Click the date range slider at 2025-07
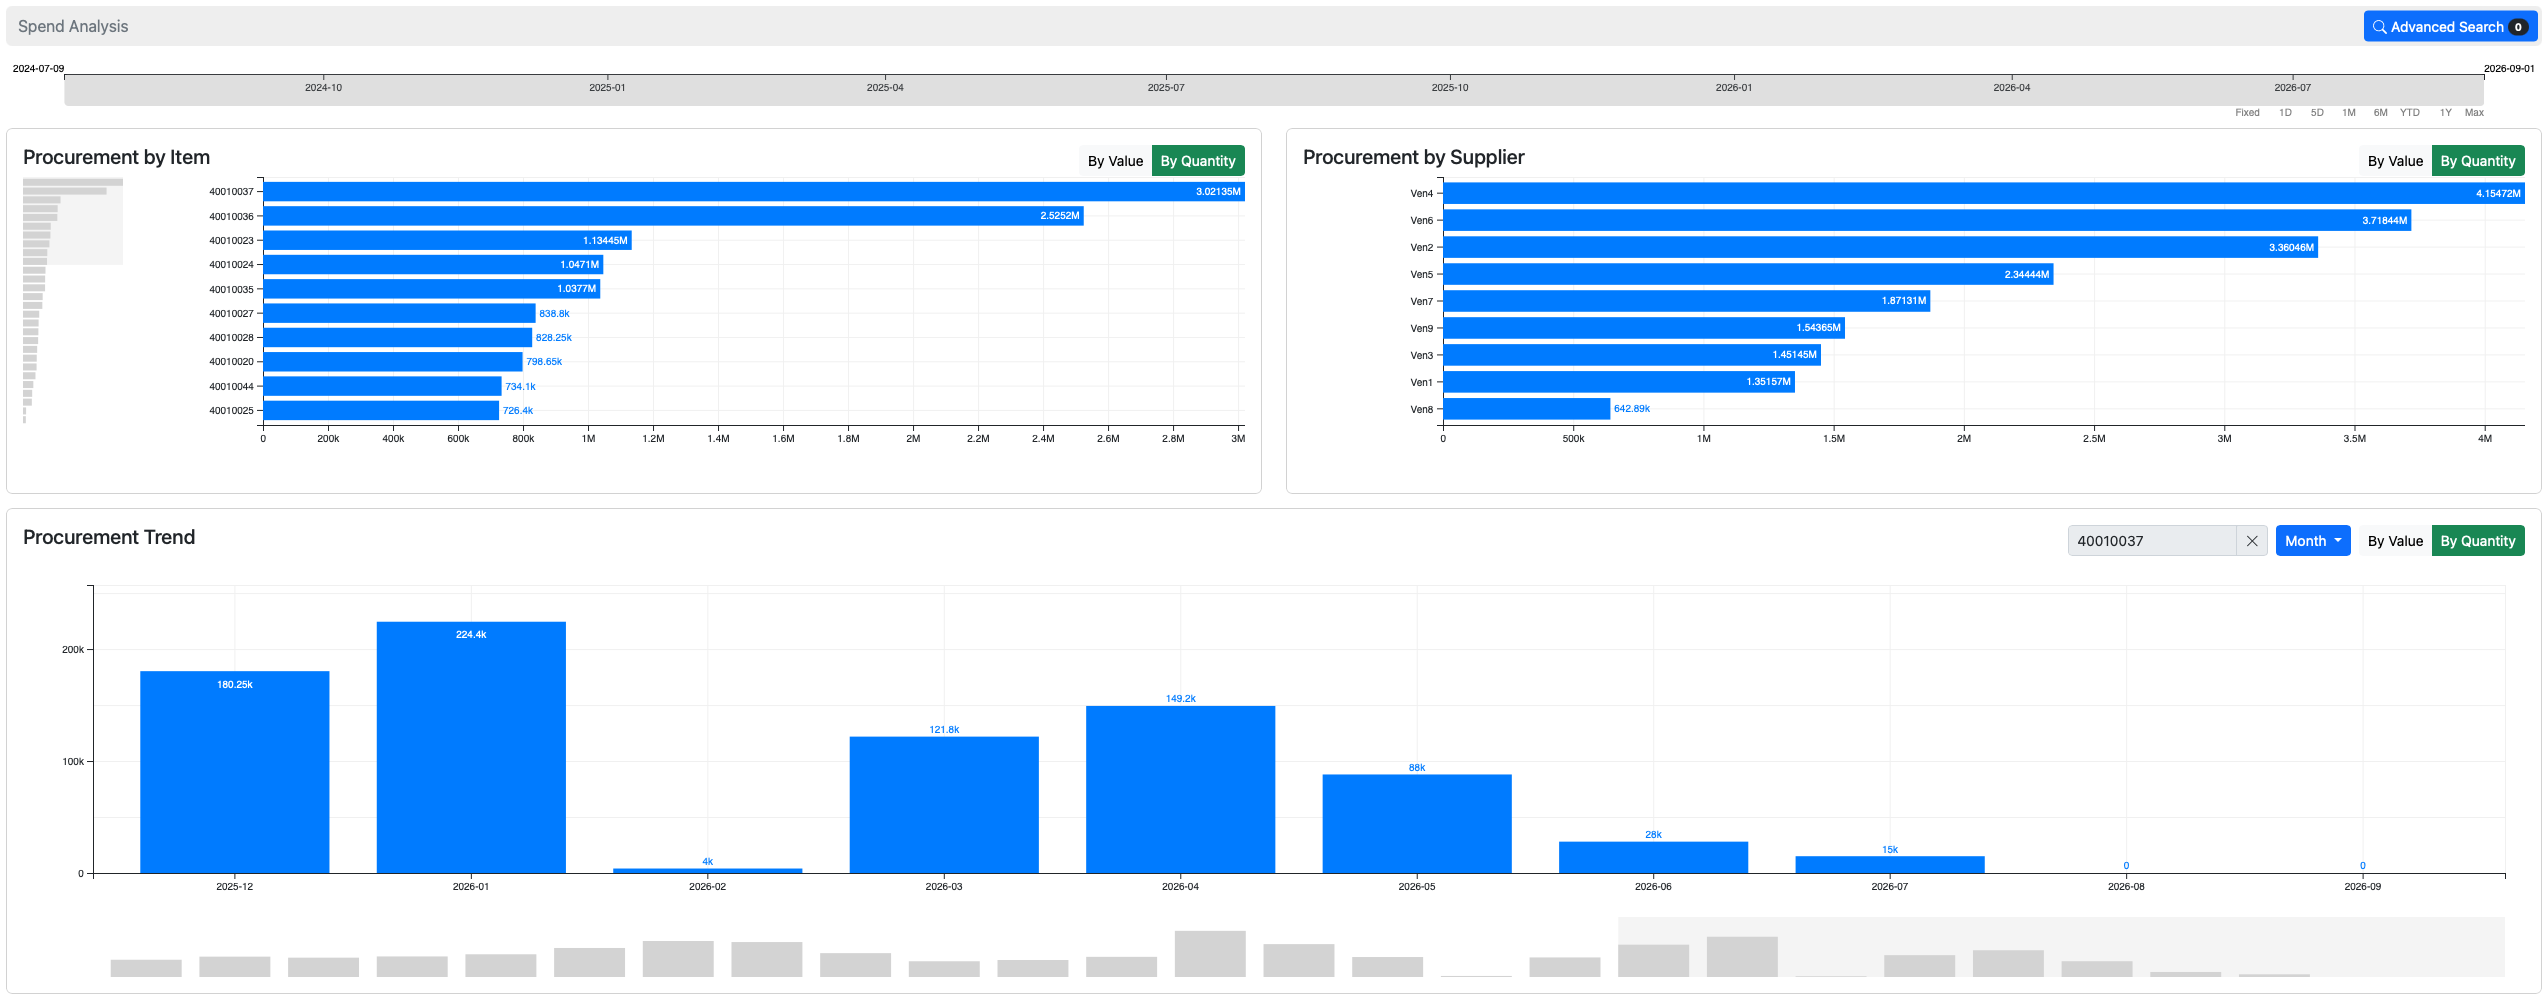 click(x=1166, y=90)
